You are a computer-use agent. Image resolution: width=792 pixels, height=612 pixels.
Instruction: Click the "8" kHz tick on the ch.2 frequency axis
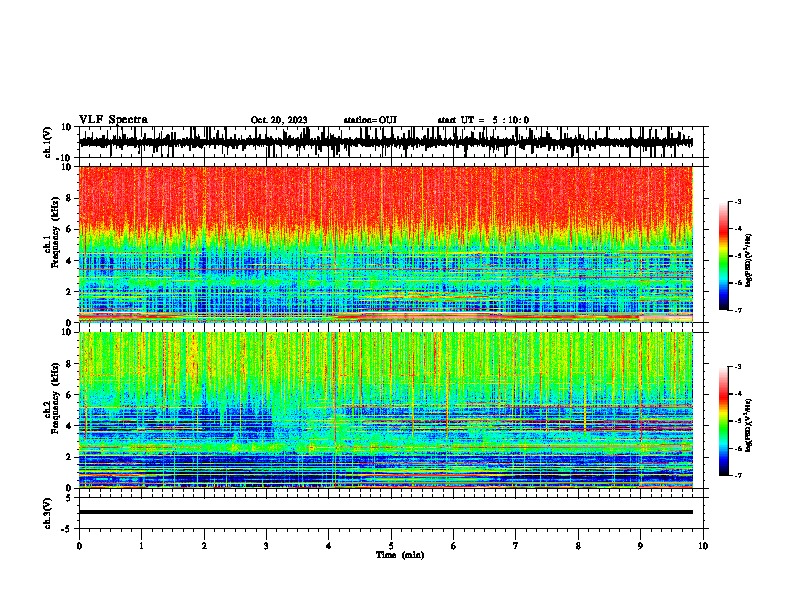(x=69, y=364)
